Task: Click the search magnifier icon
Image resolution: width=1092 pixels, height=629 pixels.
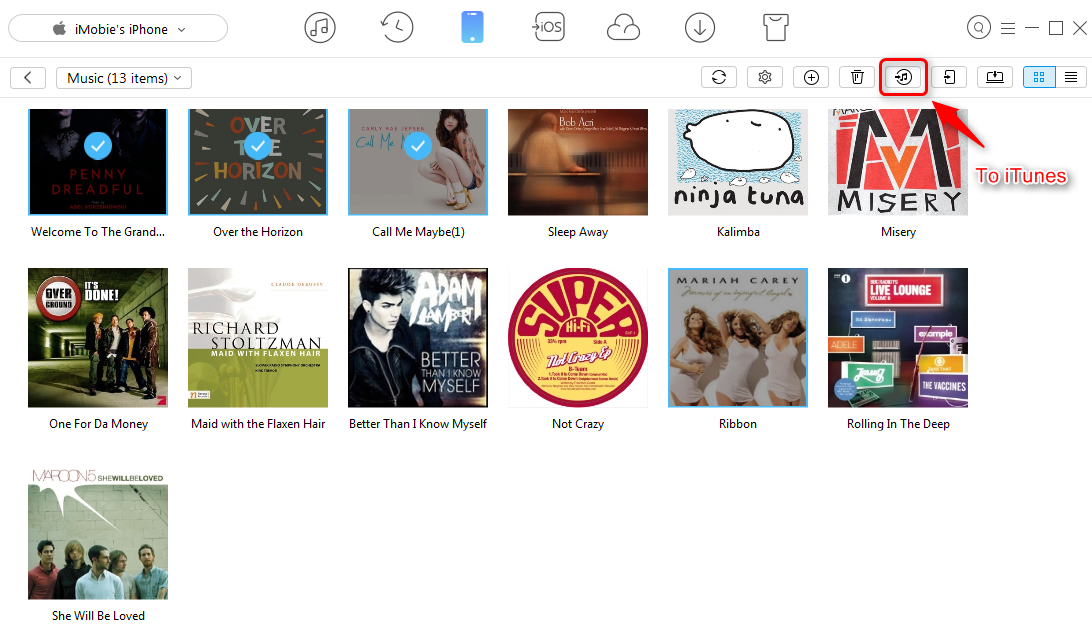Action: coord(978,28)
